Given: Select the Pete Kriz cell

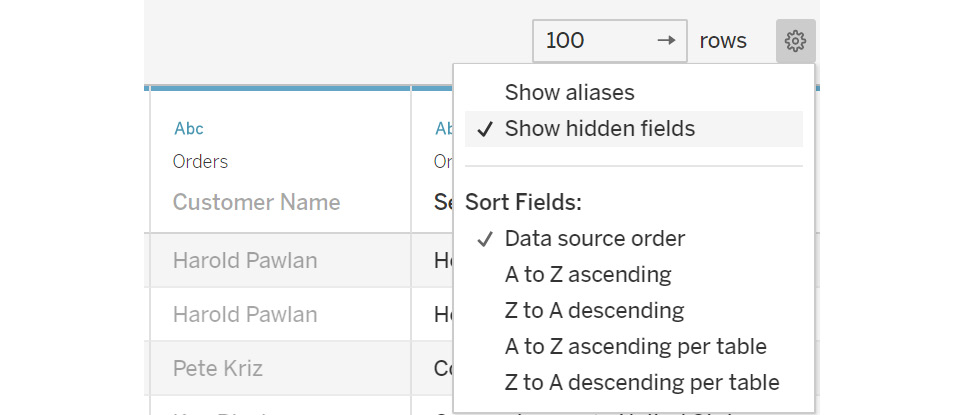Looking at the screenshot, I should (x=280, y=368).
